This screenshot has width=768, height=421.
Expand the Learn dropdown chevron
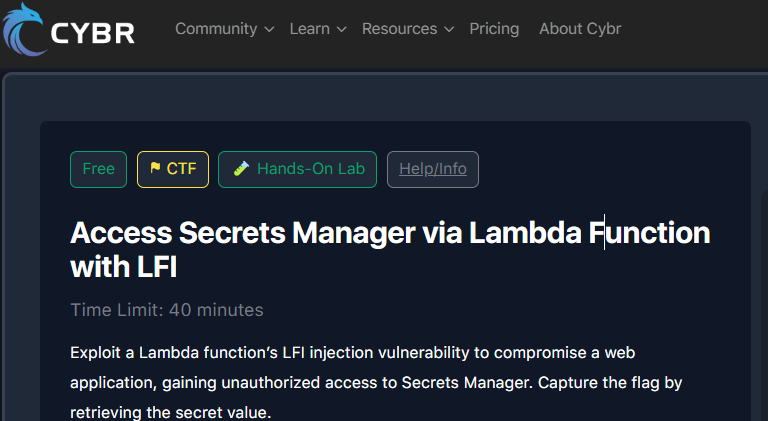(342, 29)
